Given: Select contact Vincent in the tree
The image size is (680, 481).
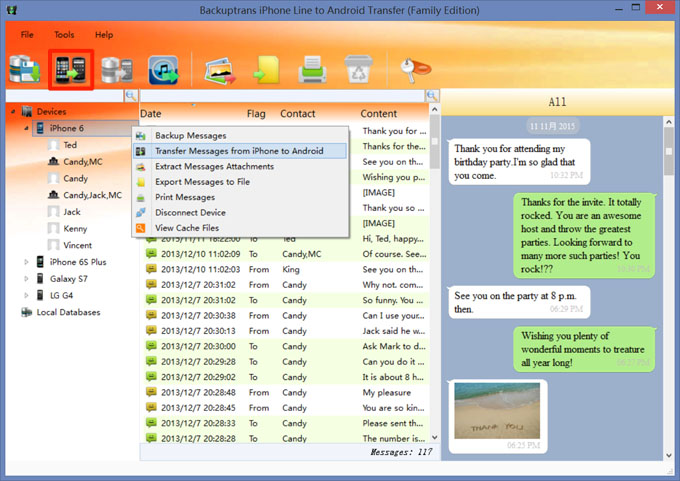Looking at the screenshot, I should [x=78, y=245].
